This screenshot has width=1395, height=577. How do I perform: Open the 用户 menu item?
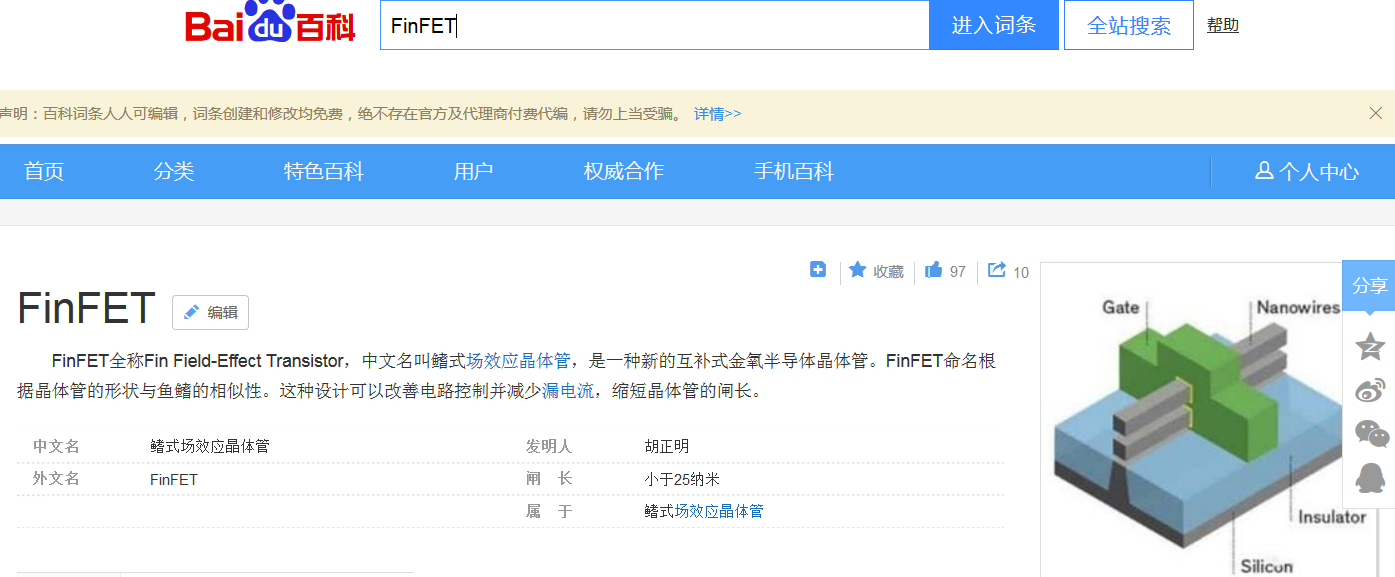(x=474, y=171)
